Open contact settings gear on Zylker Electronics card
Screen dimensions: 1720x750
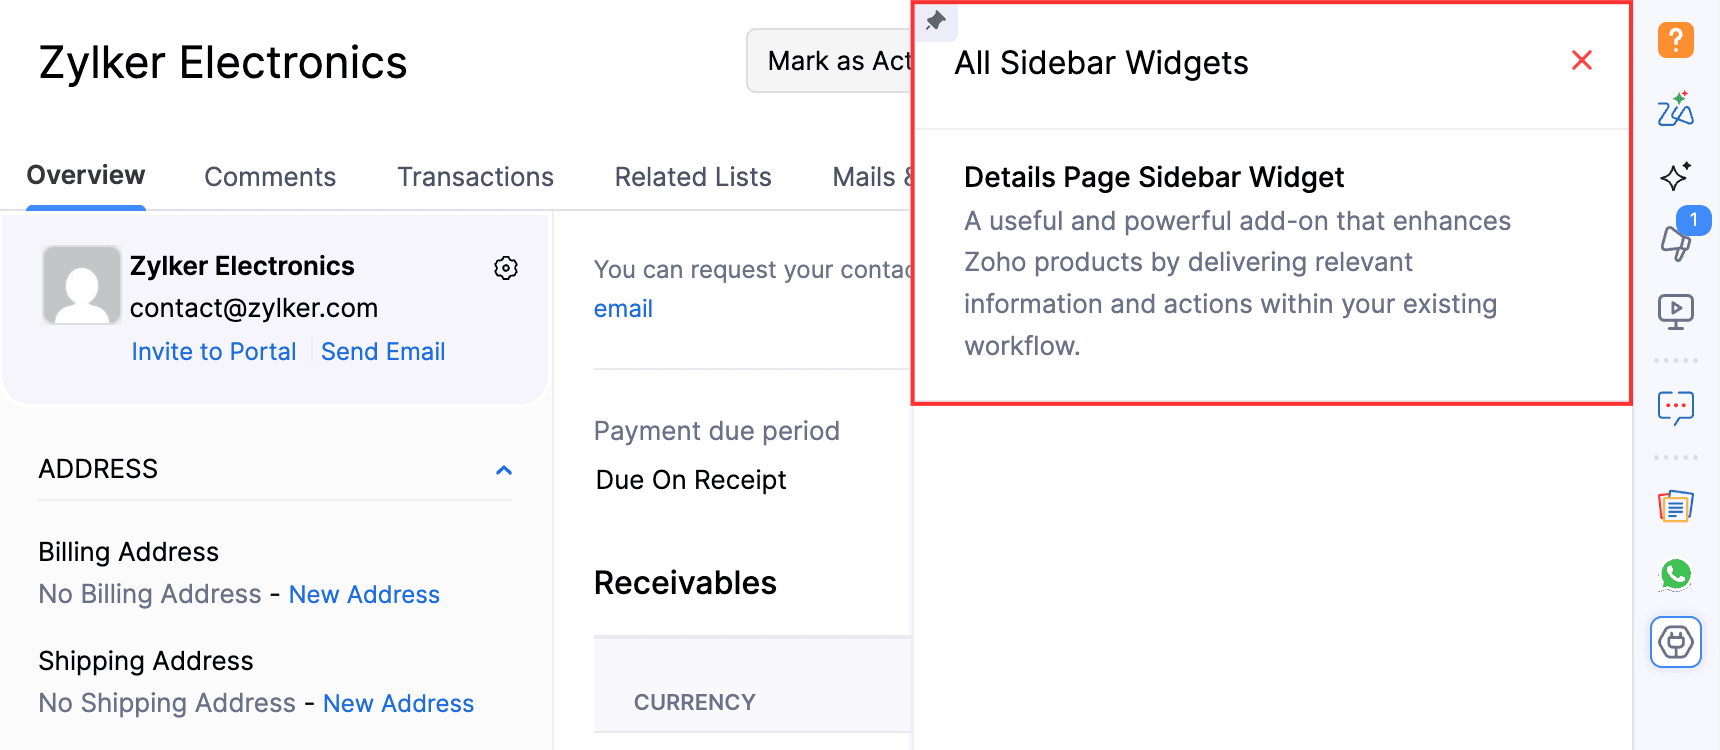click(x=506, y=268)
